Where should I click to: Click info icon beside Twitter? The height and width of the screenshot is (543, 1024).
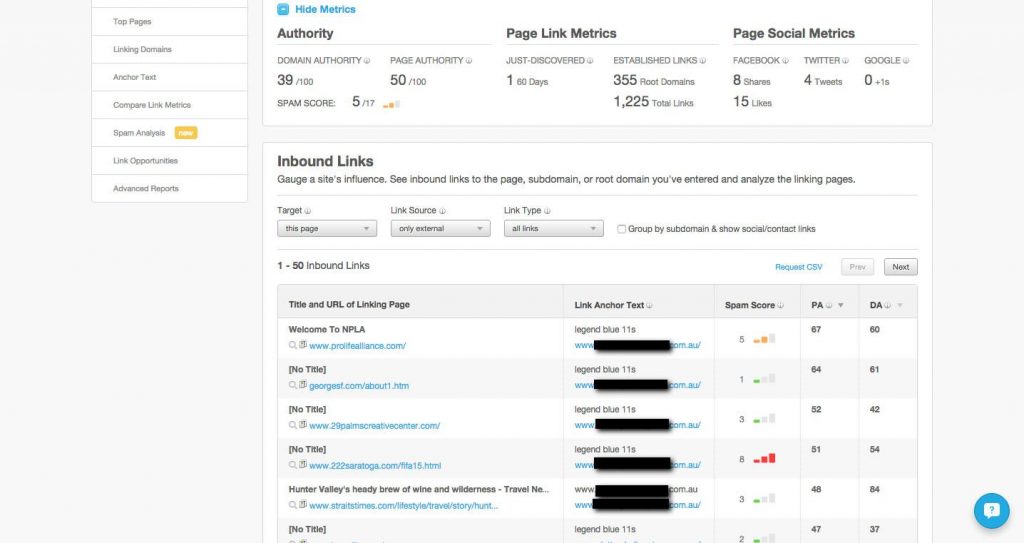(x=845, y=61)
